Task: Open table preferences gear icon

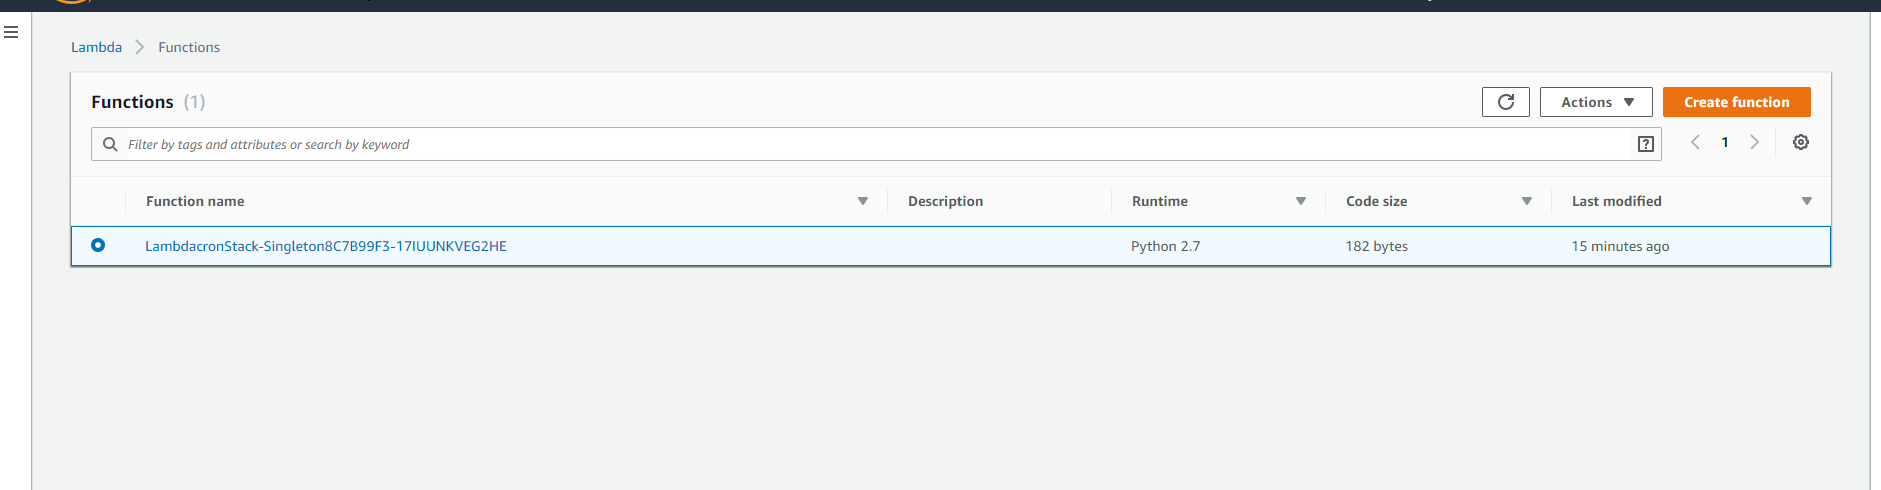Action: pyautogui.click(x=1800, y=143)
